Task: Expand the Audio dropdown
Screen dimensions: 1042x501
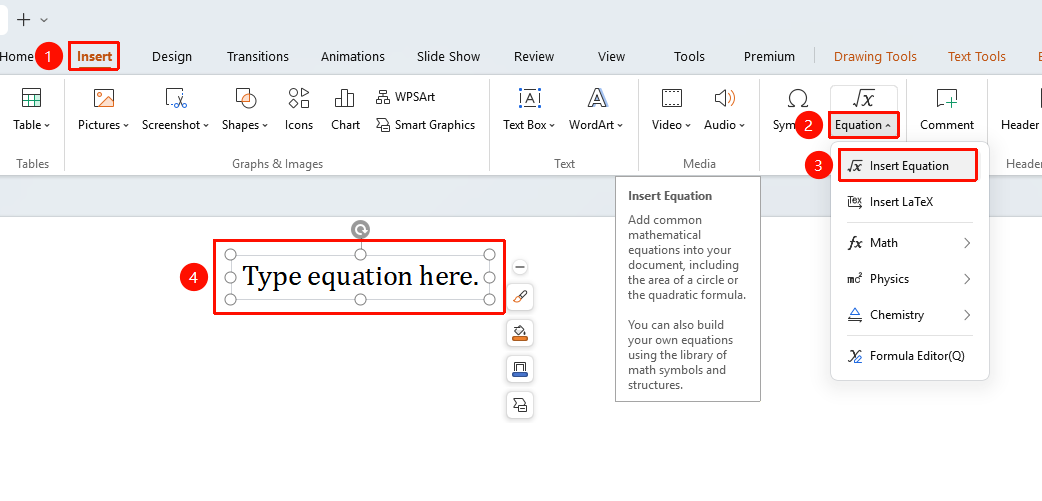Action: (742, 126)
